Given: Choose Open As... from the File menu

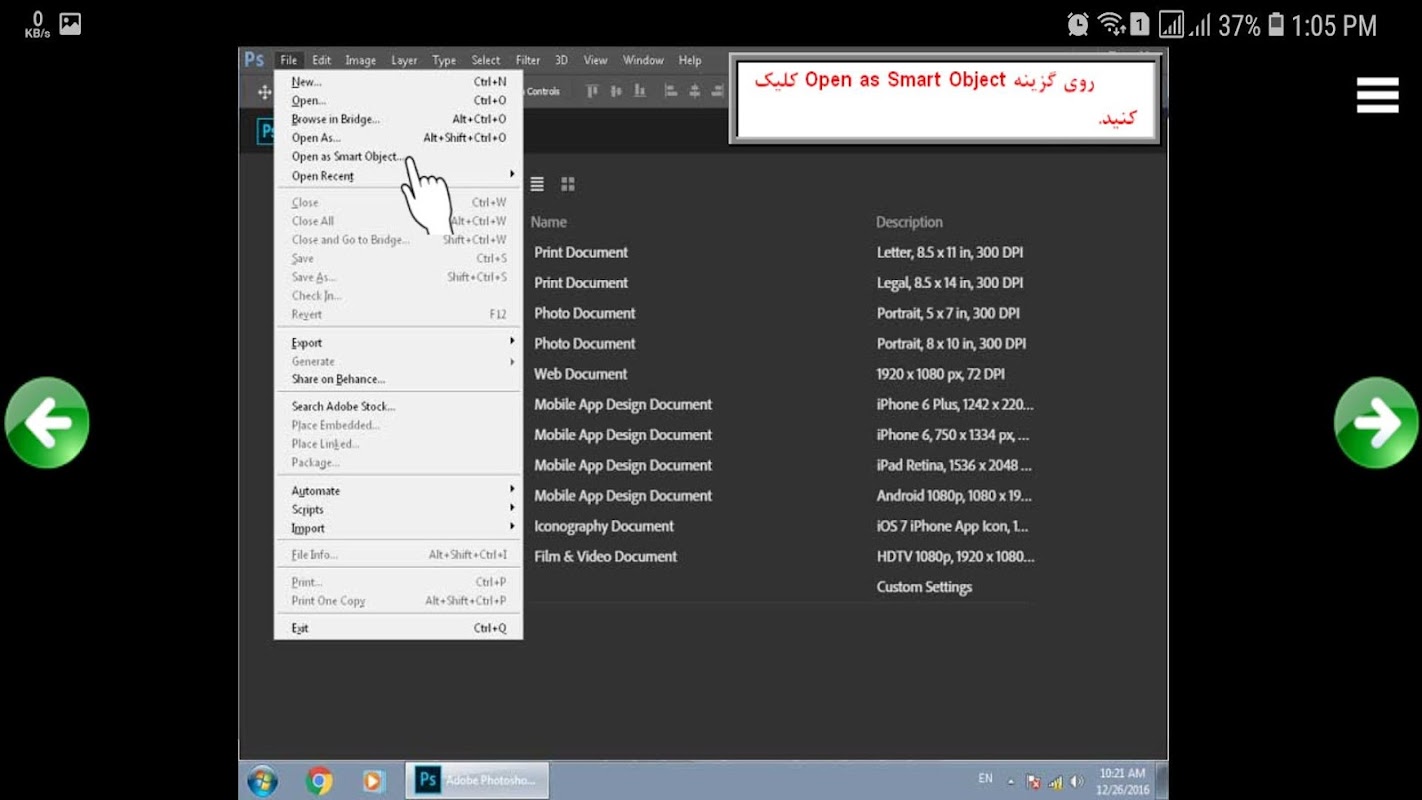Looking at the screenshot, I should pos(398,138).
